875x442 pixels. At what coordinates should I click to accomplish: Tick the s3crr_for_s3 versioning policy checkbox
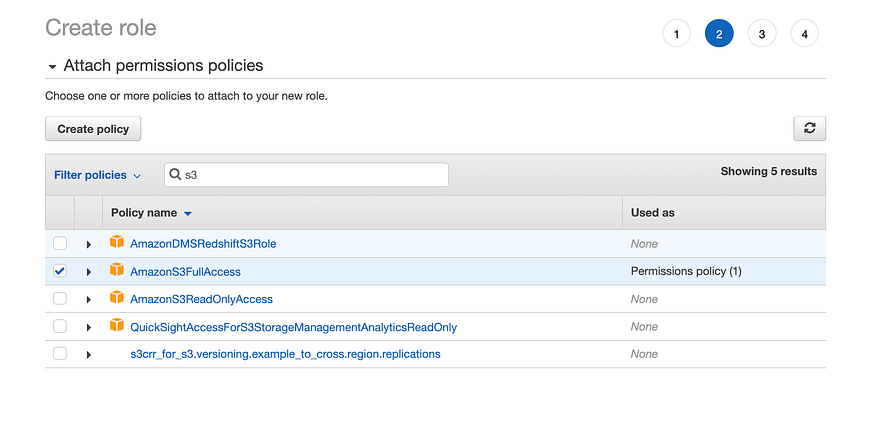click(x=60, y=354)
